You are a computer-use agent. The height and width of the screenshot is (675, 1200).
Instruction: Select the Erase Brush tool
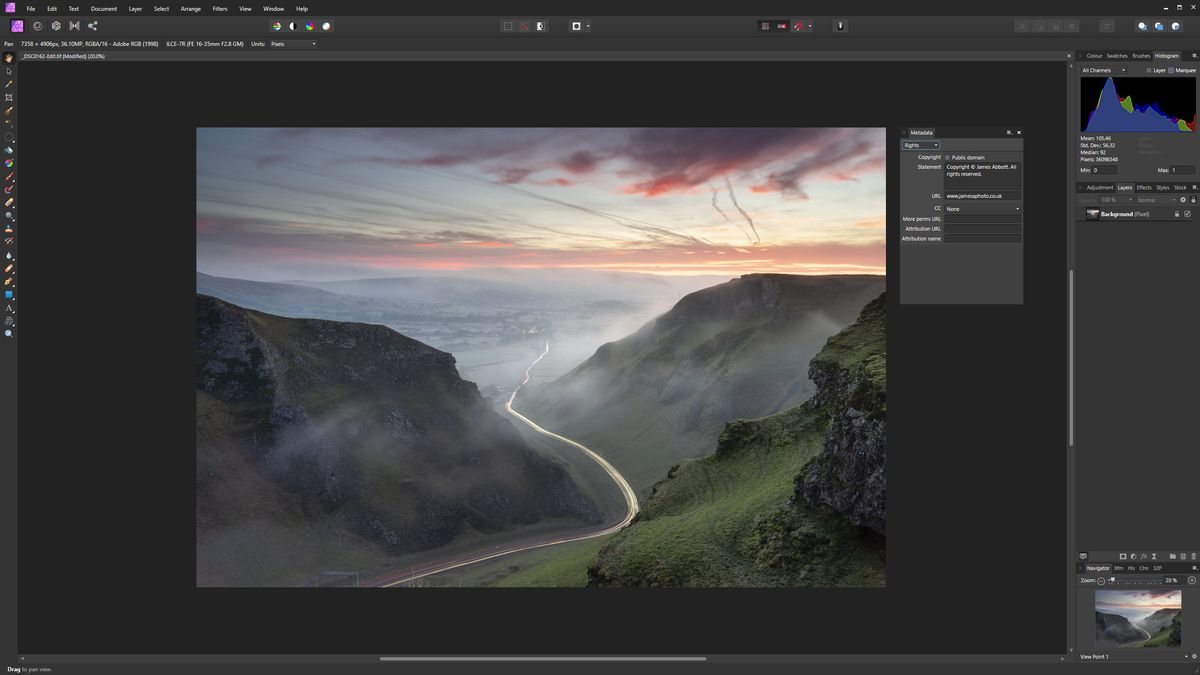tap(9, 202)
